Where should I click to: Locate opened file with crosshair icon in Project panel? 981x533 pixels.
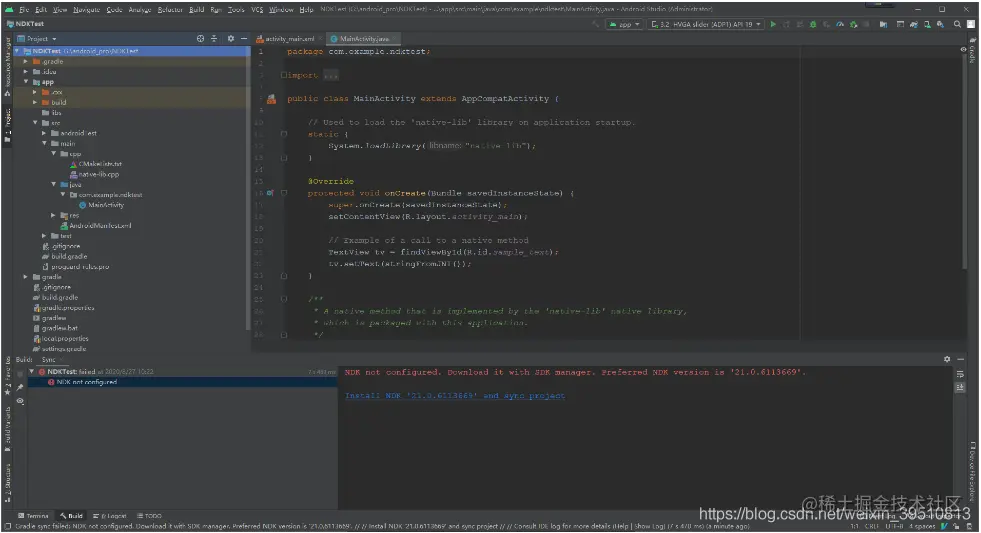pyautogui.click(x=200, y=39)
